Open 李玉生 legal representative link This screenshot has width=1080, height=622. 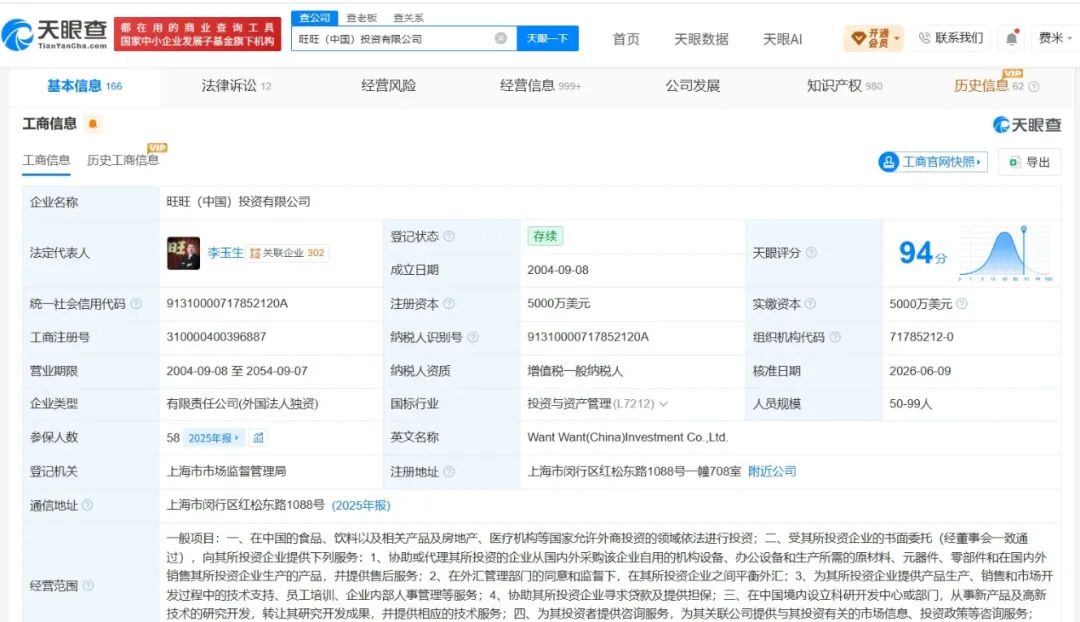click(225, 253)
